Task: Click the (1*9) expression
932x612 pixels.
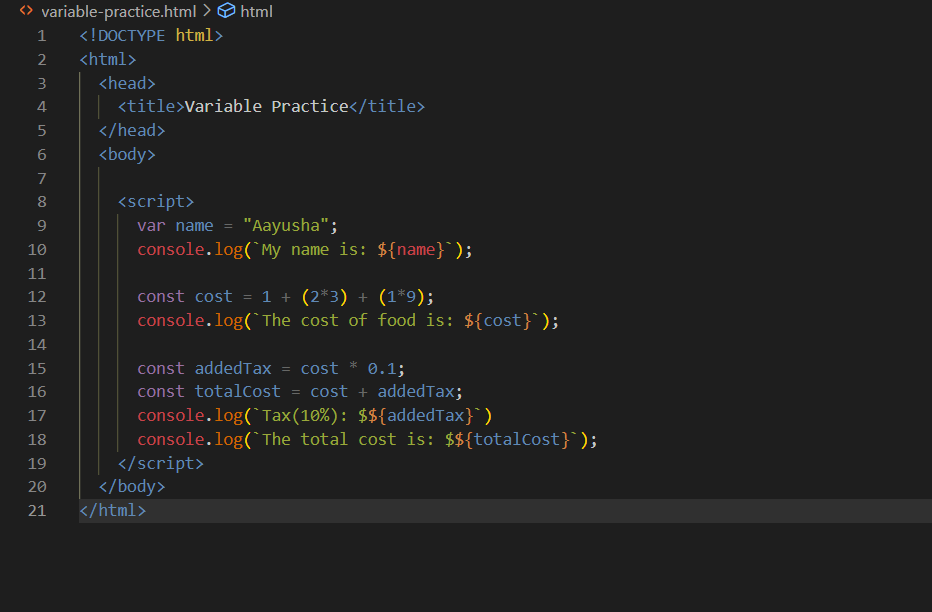Action: tap(401, 297)
